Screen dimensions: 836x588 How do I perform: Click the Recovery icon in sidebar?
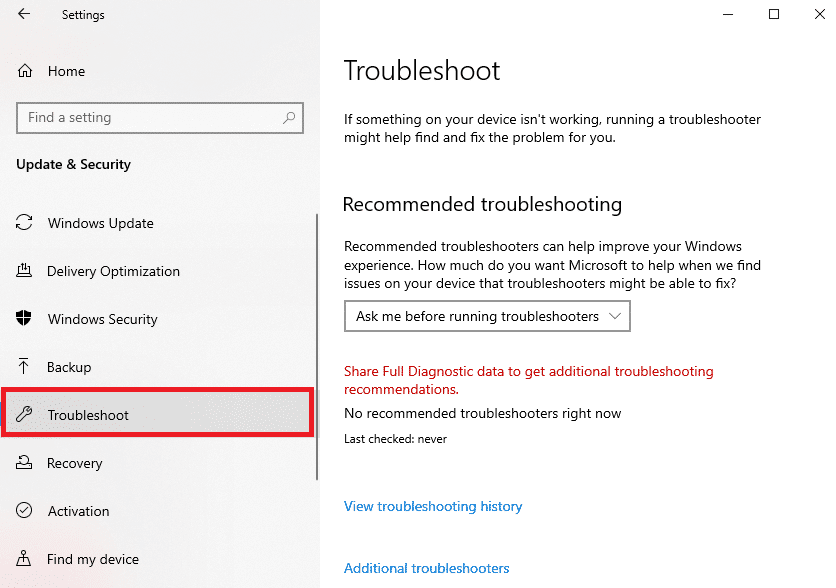click(x=25, y=463)
